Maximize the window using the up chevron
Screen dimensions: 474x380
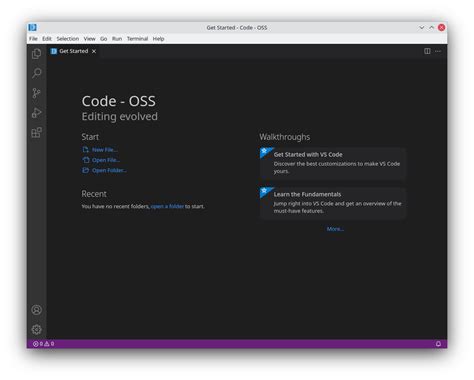(431, 27)
